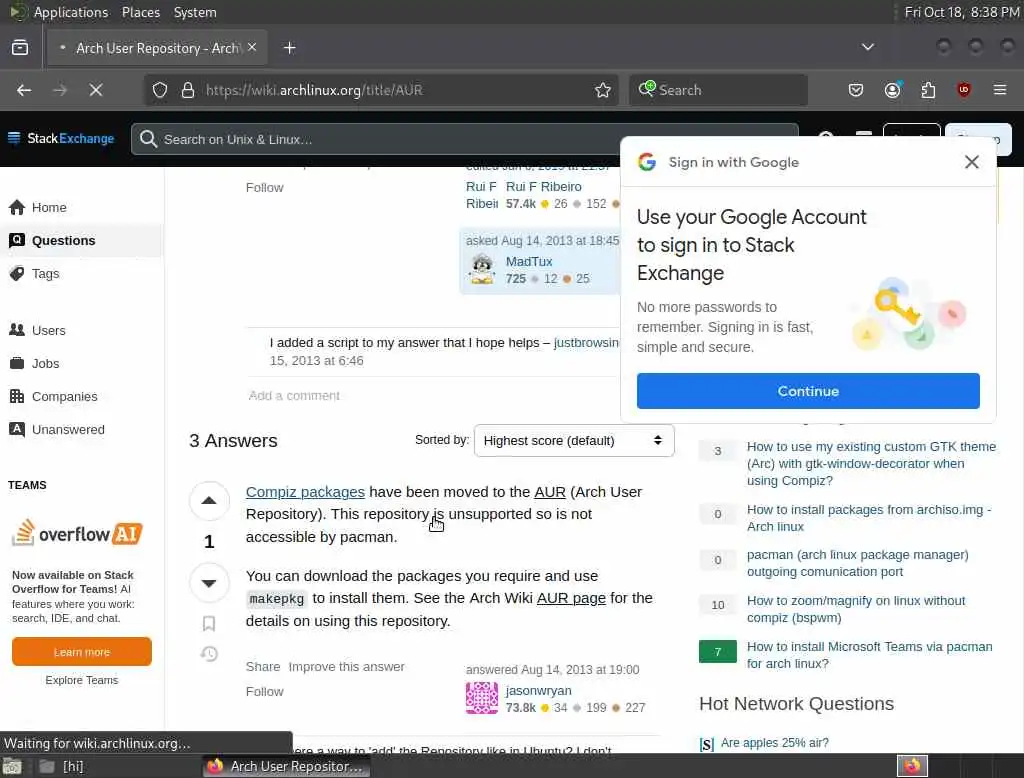Open the Places menu in top panel

click(140, 12)
